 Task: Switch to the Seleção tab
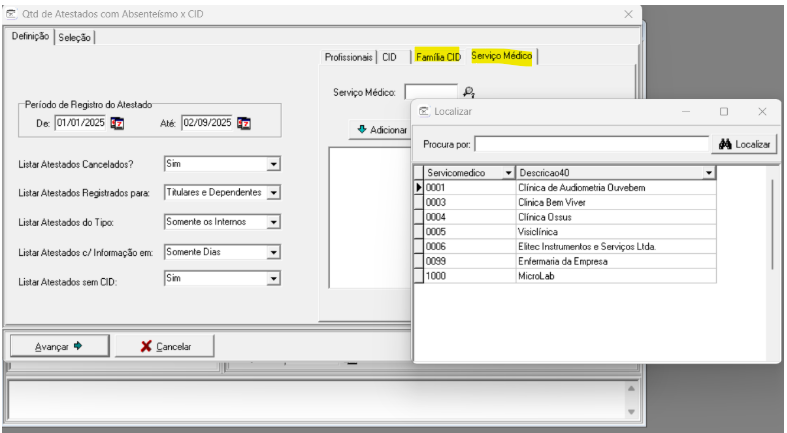point(75,37)
